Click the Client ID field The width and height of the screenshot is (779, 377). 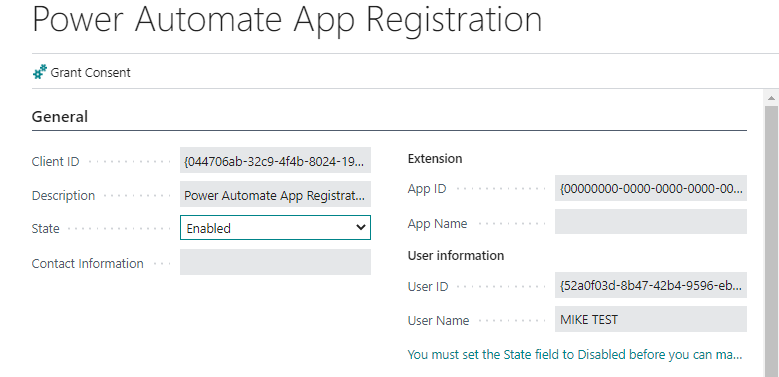275,160
